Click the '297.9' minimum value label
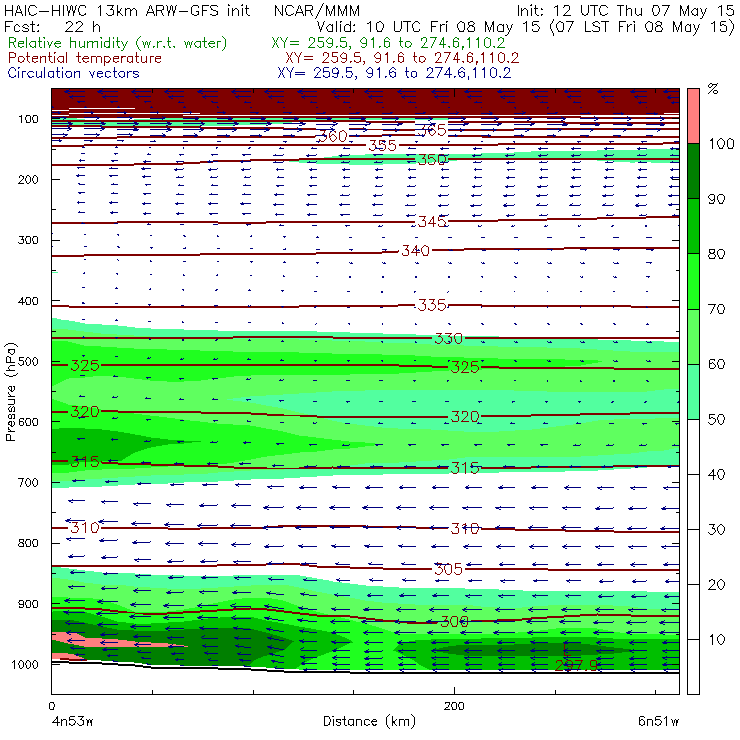 tap(577, 665)
